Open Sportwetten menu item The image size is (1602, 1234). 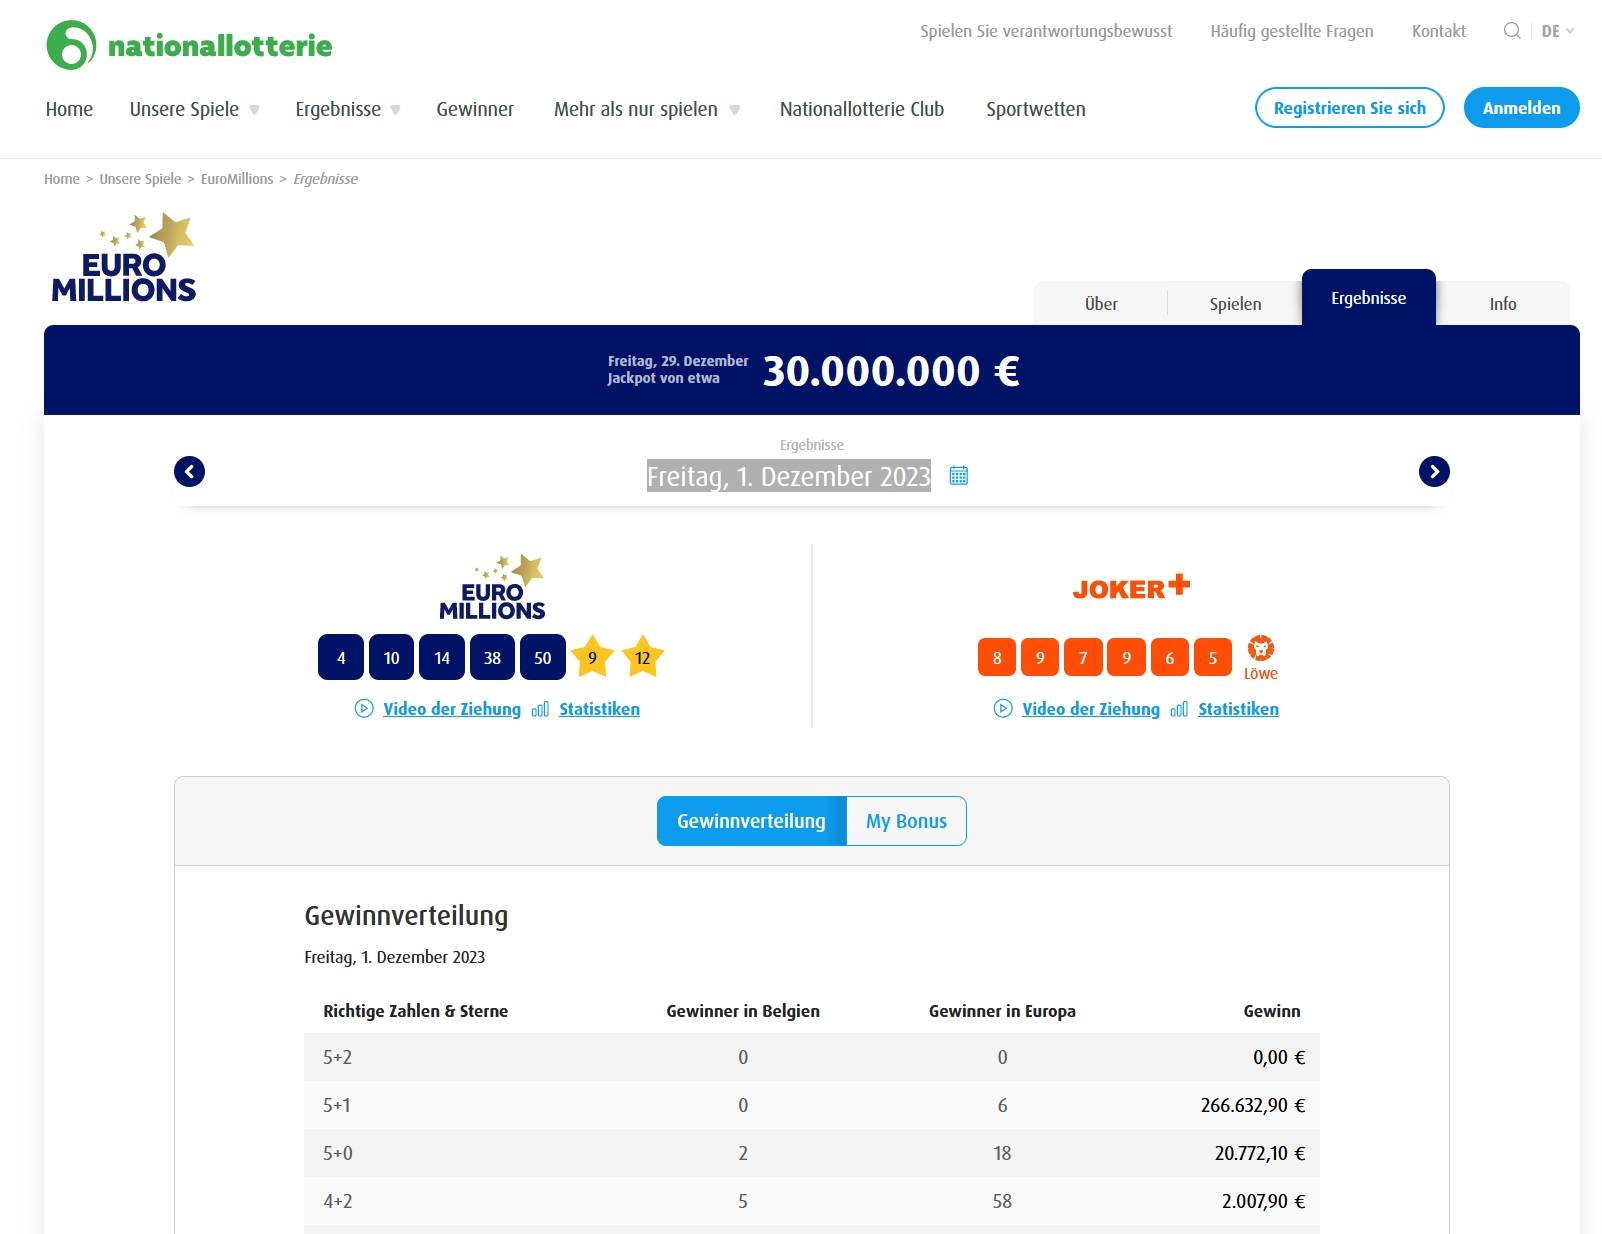[x=1036, y=109]
